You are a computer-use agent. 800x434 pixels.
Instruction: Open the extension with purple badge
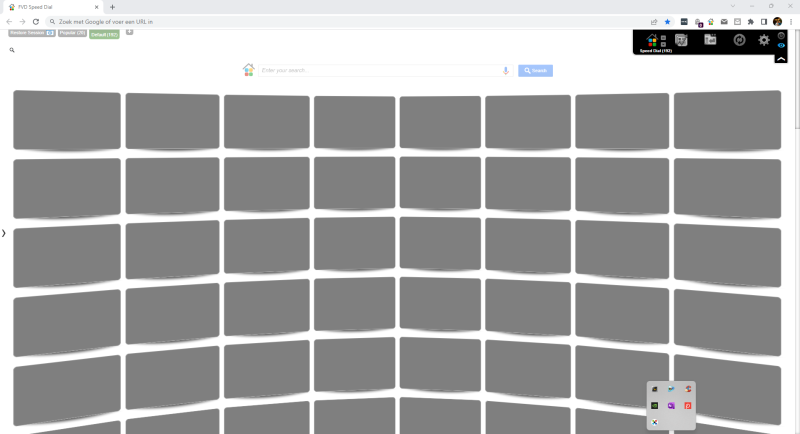pos(698,22)
